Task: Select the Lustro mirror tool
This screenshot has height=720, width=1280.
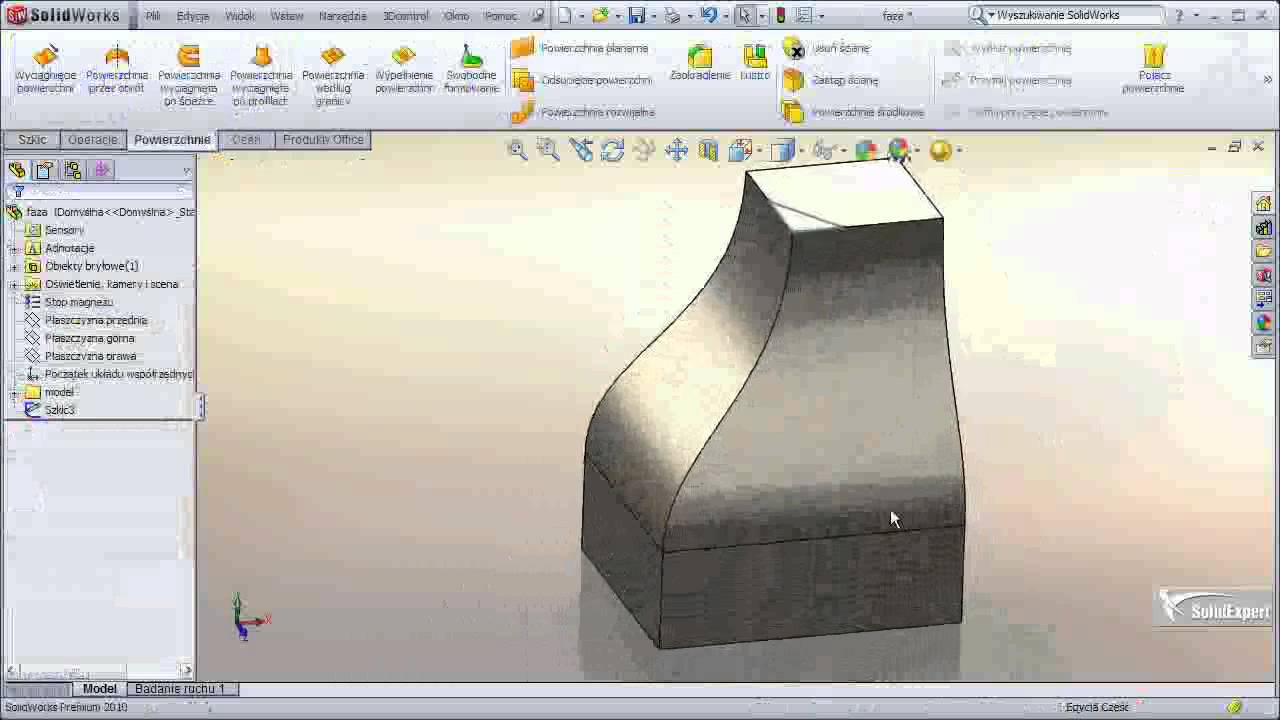Action: click(755, 63)
